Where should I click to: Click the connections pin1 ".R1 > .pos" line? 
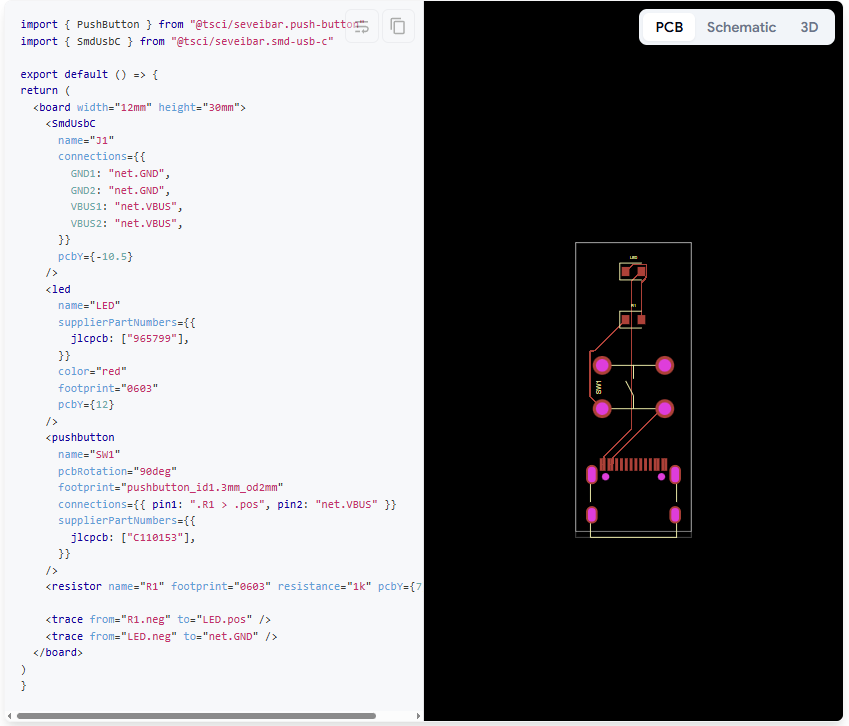tap(227, 504)
